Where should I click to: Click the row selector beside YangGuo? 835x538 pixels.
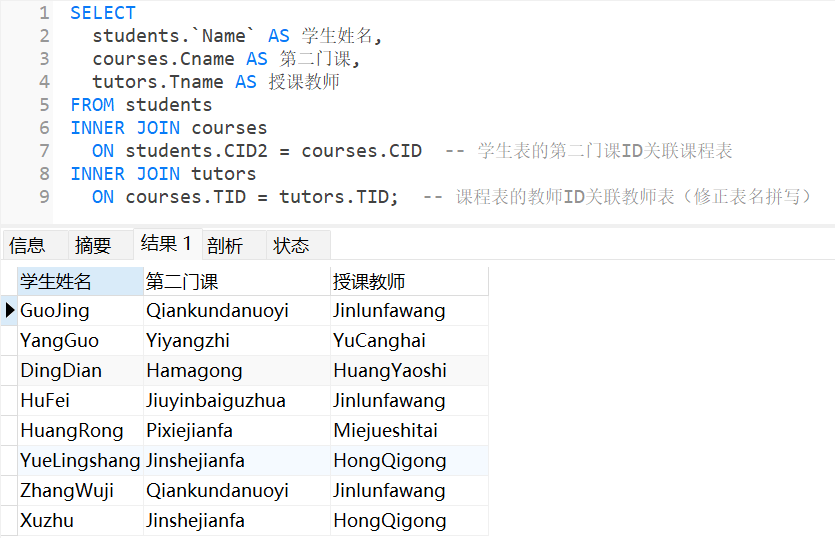10,340
